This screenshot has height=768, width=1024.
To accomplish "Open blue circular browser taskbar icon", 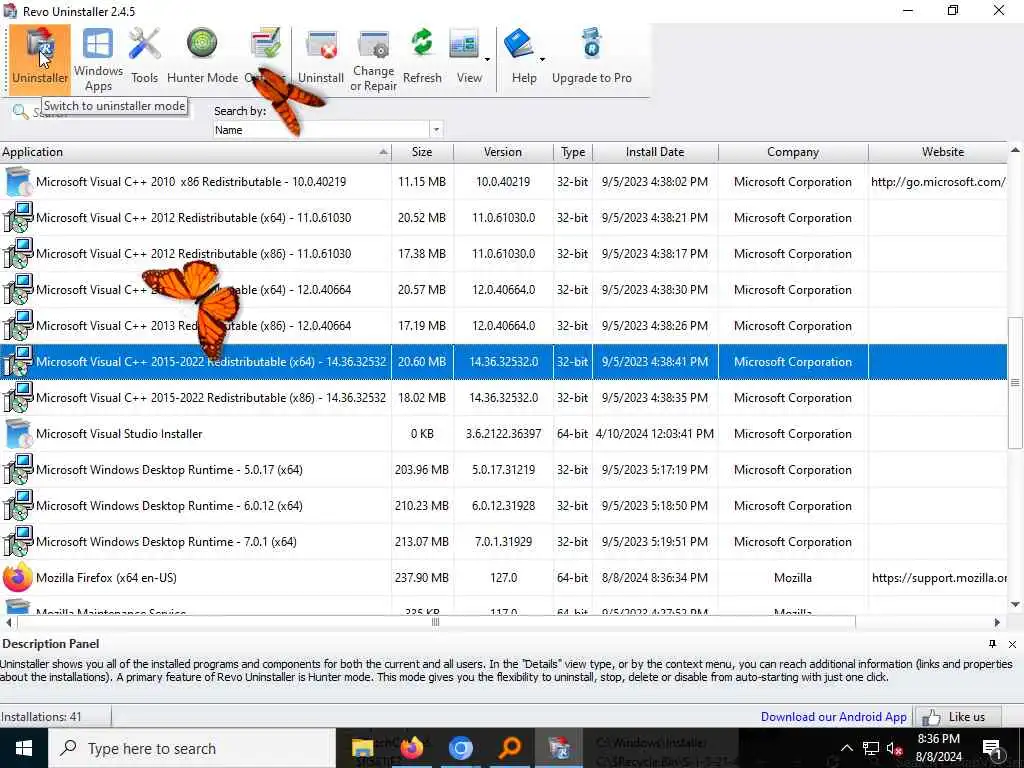I will coord(460,748).
